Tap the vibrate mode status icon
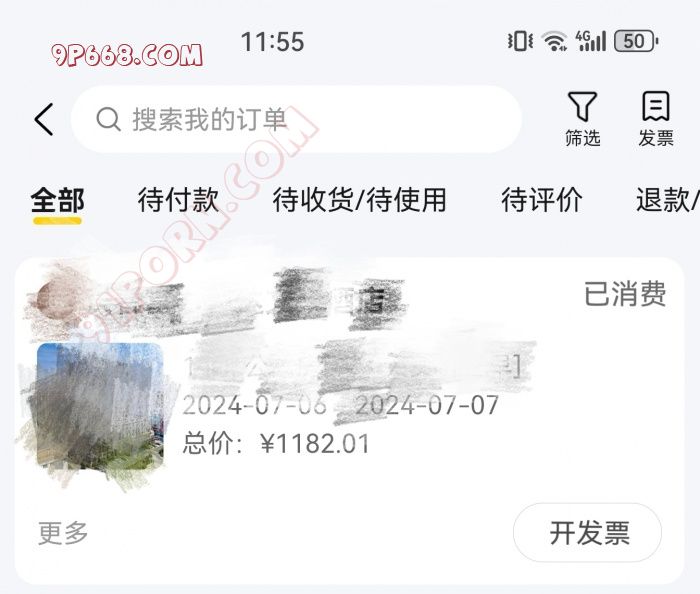 (x=520, y=42)
